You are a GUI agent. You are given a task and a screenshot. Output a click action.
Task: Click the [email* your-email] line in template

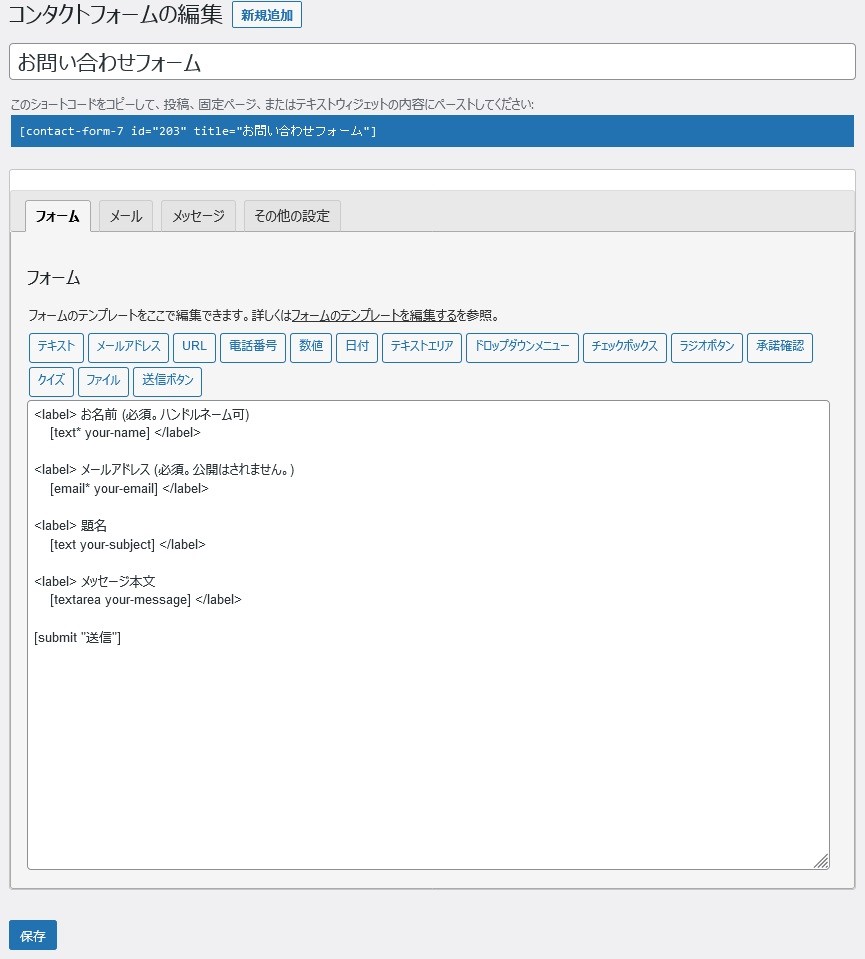tap(129, 489)
